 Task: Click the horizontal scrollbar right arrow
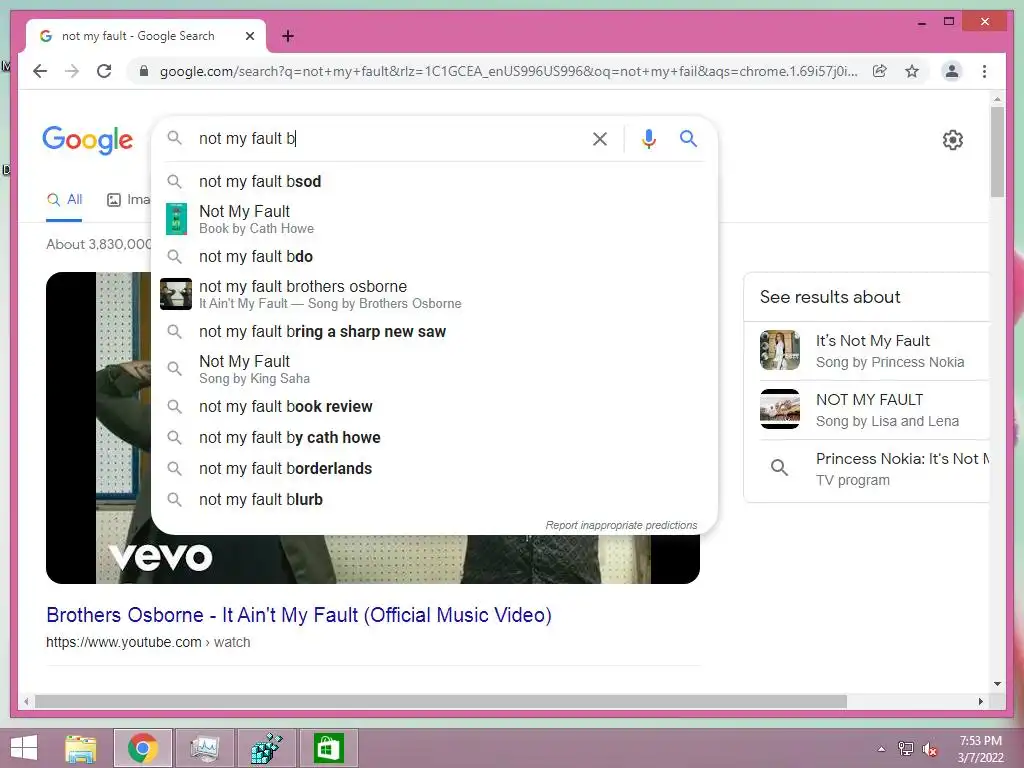980,701
